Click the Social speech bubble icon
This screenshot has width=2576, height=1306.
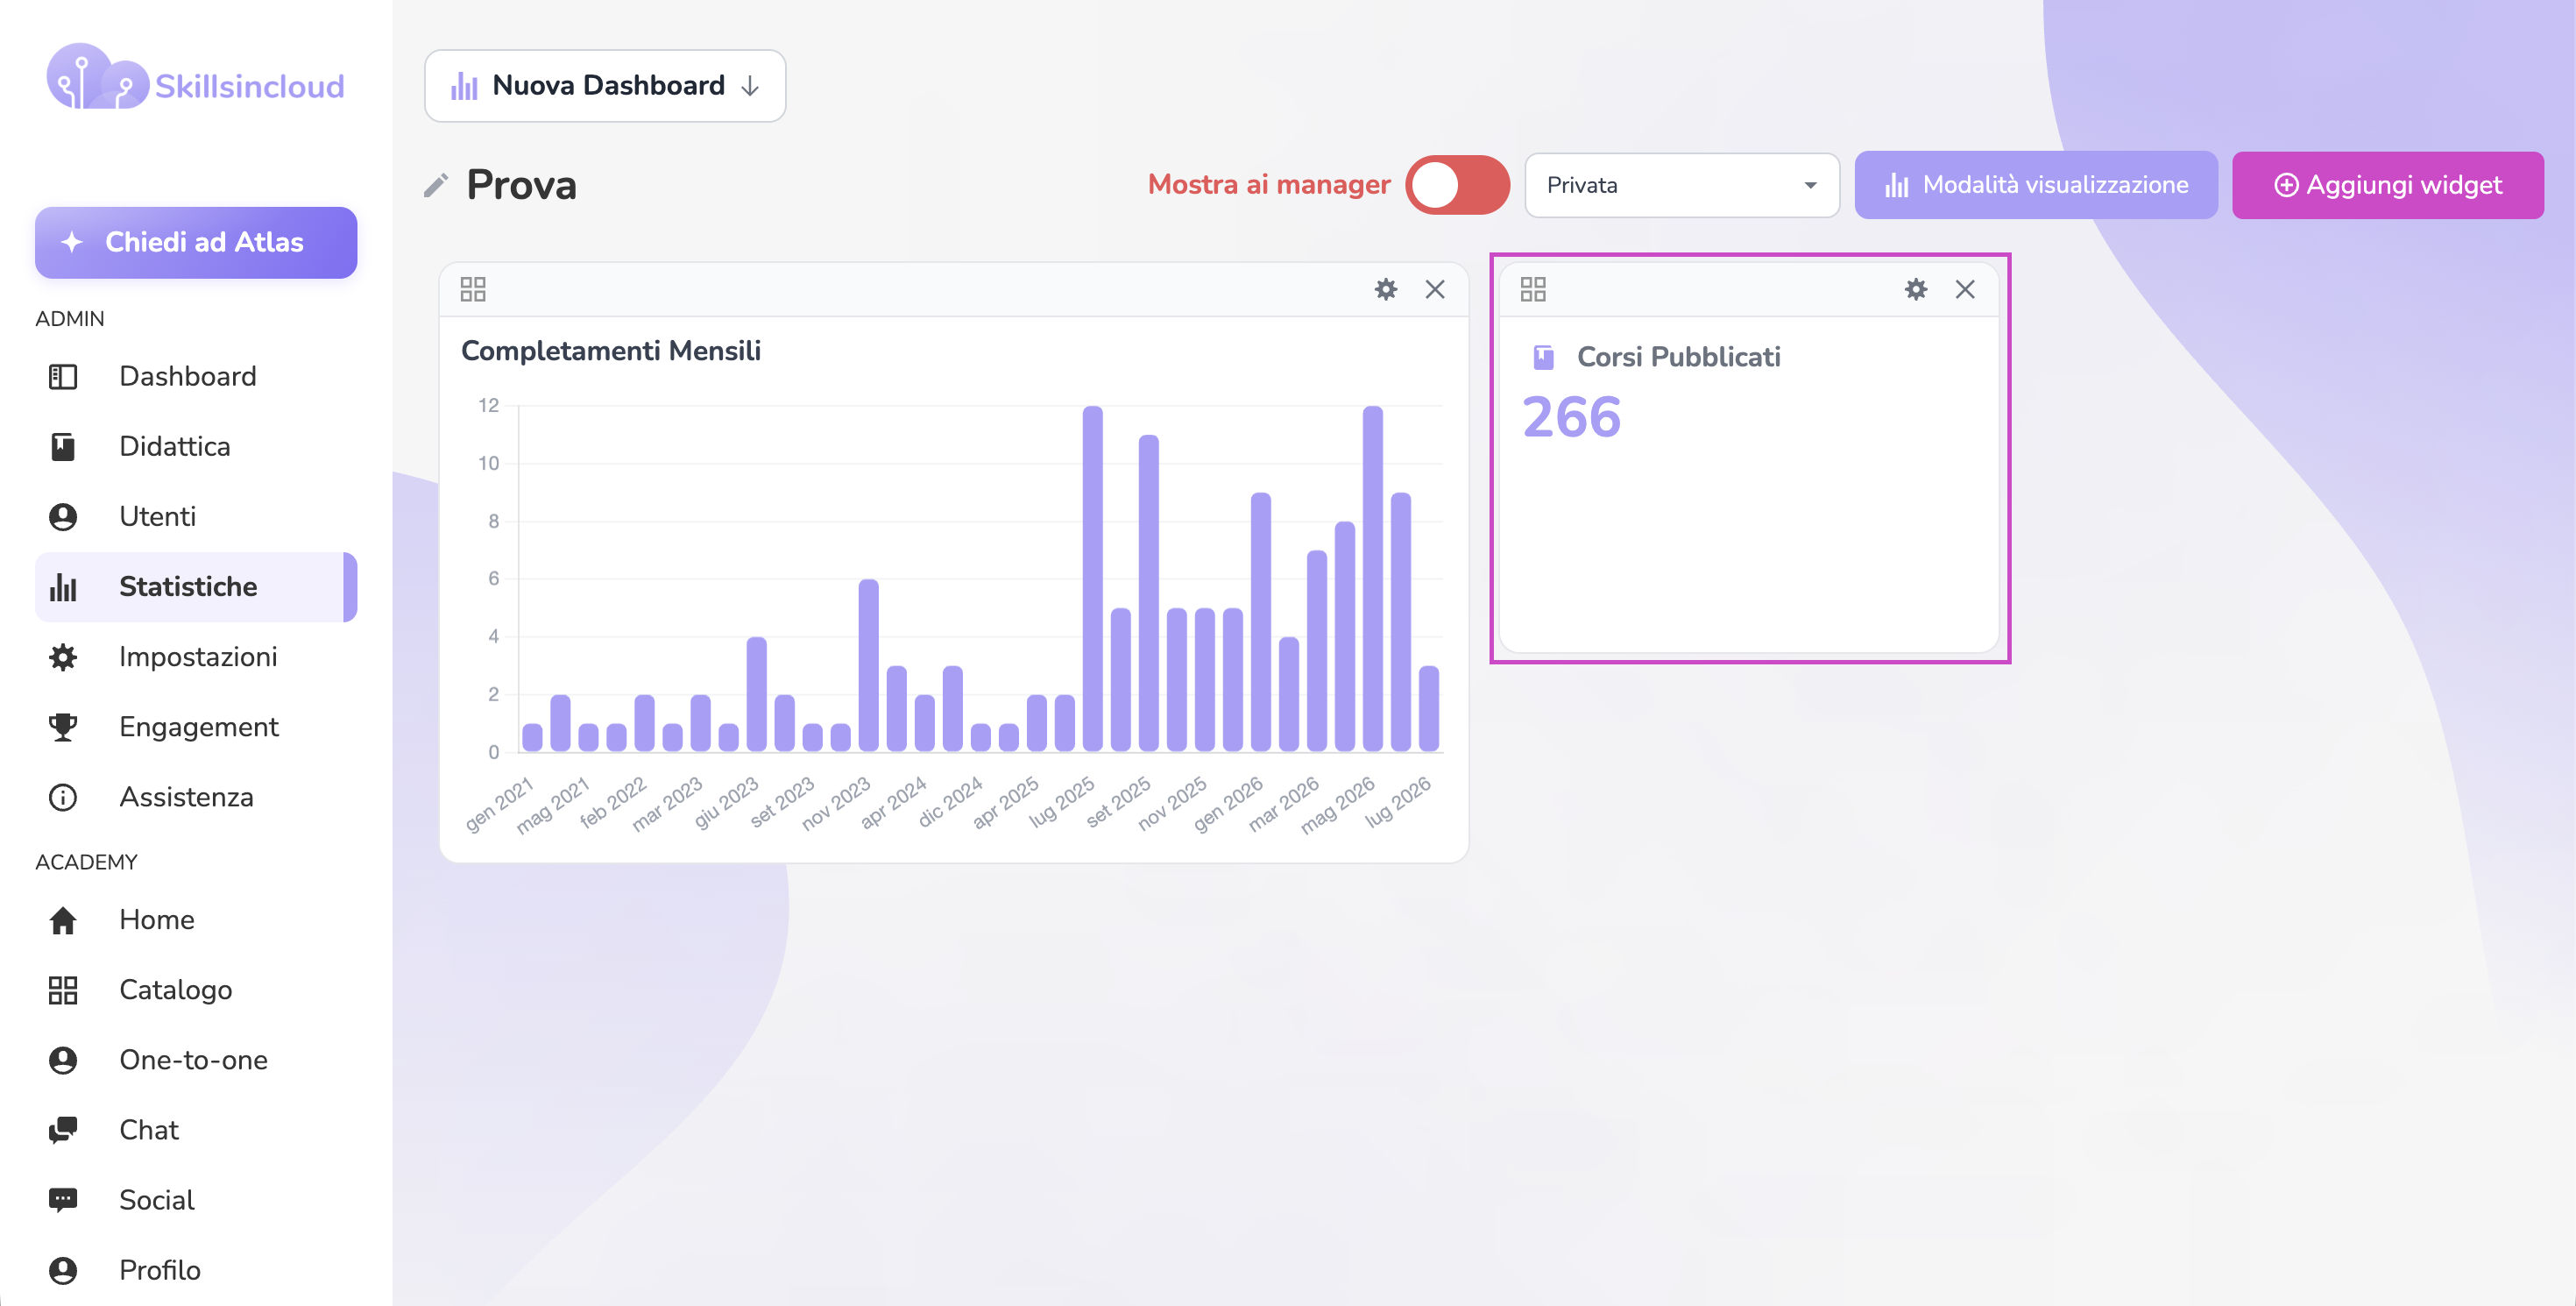[x=63, y=1200]
